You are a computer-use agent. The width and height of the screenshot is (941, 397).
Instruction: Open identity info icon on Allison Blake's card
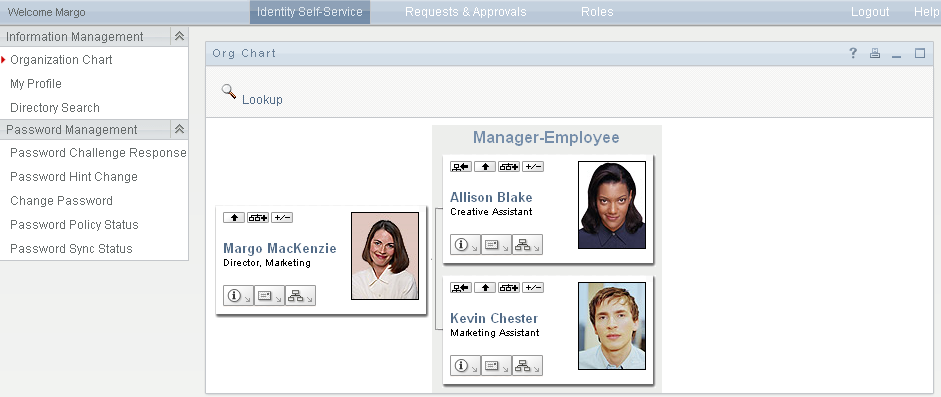click(x=465, y=245)
